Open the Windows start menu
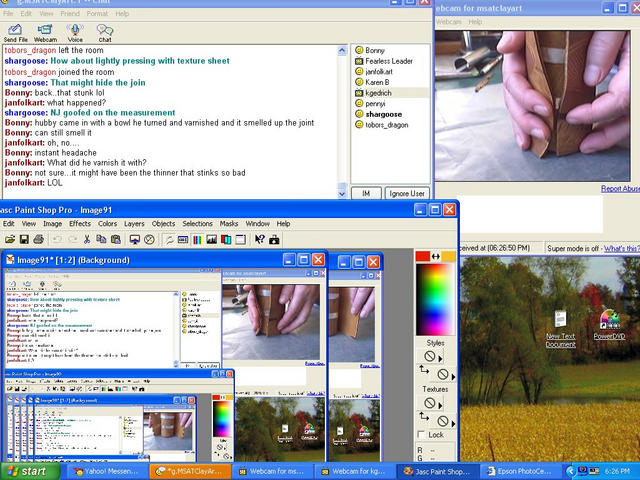Screen dimensions: 640x480 [x=31, y=471]
